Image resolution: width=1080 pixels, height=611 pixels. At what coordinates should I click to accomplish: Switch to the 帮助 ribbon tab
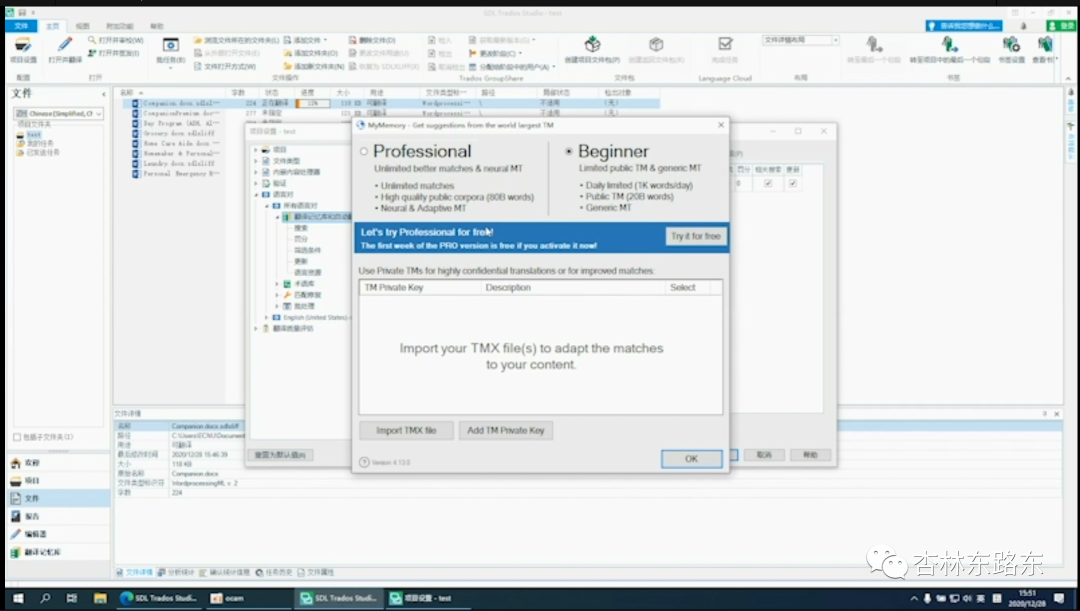coord(157,26)
